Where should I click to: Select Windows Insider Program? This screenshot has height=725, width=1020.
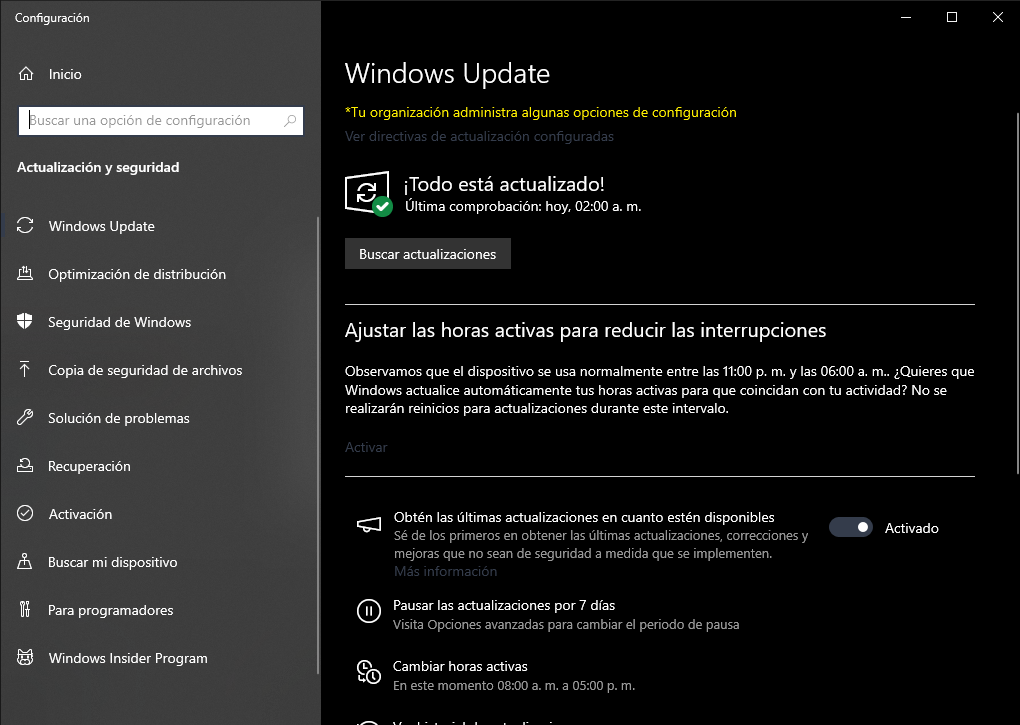[x=159, y=658]
